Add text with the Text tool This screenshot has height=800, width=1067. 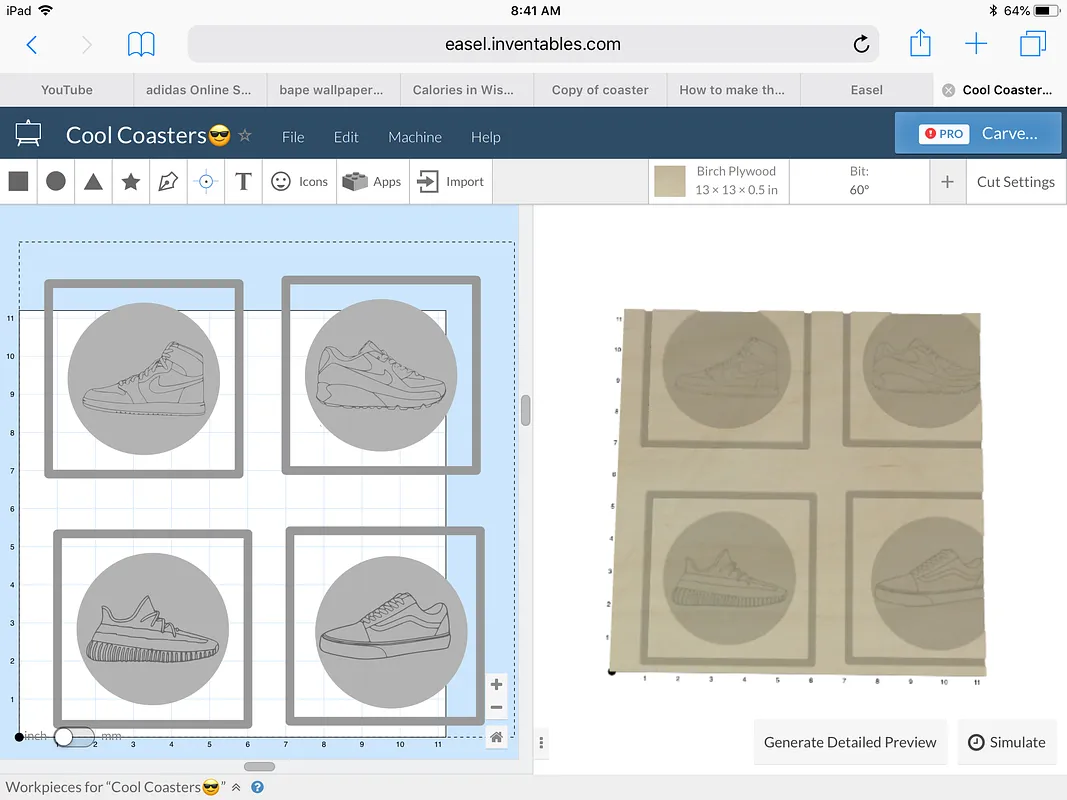[243, 181]
